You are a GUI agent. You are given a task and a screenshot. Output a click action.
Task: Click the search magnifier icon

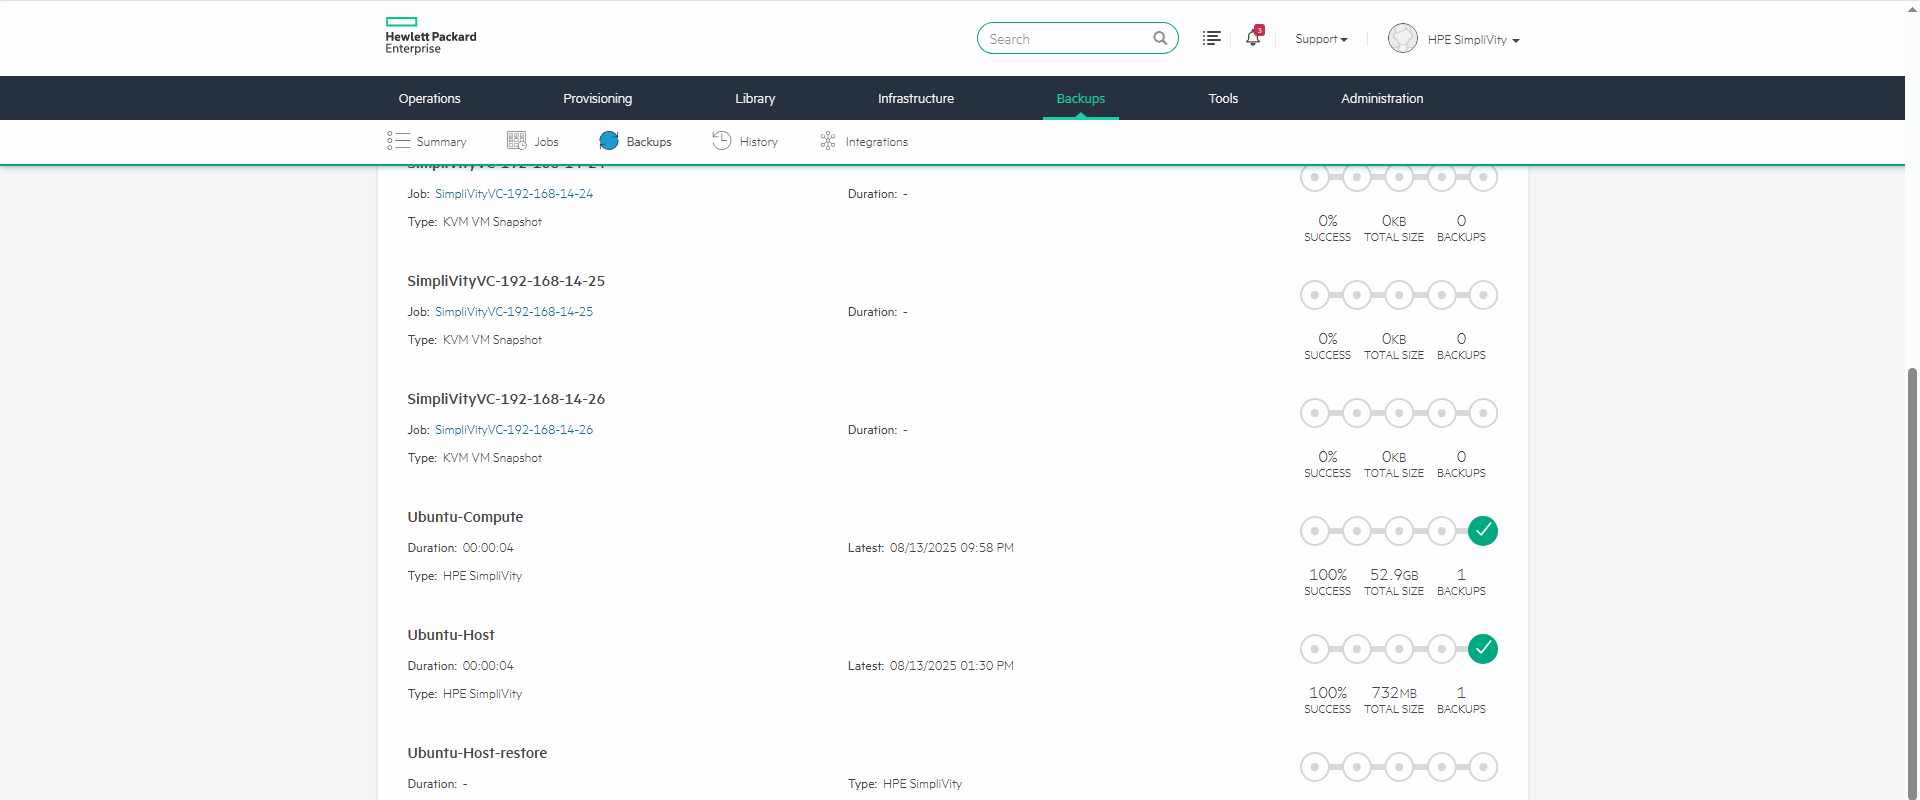tap(1160, 39)
